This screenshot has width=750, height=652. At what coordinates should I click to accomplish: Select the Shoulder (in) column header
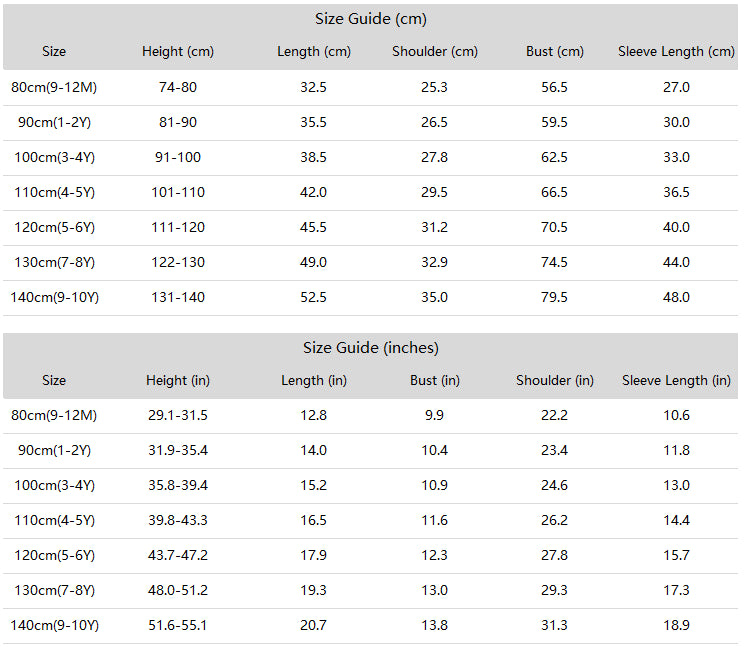tap(554, 380)
